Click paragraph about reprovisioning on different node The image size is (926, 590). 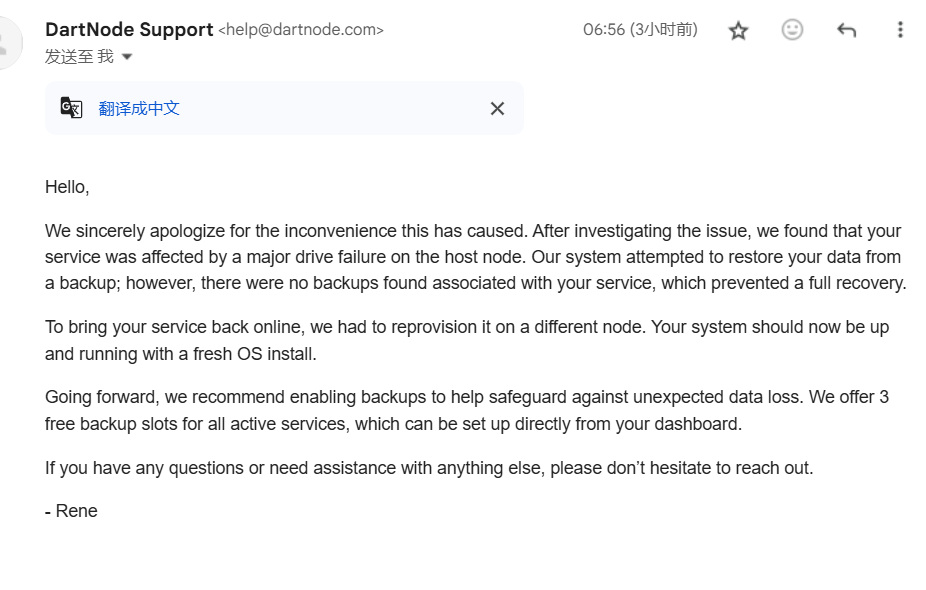tap(467, 340)
